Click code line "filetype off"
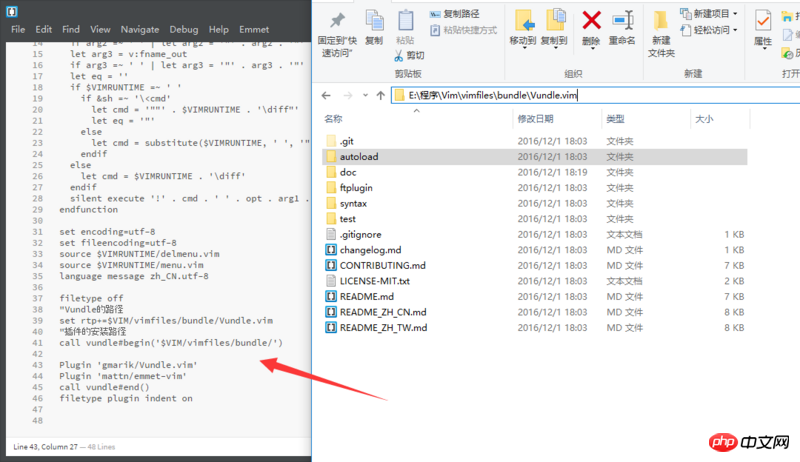Image resolution: width=800 pixels, height=462 pixels. (91, 298)
